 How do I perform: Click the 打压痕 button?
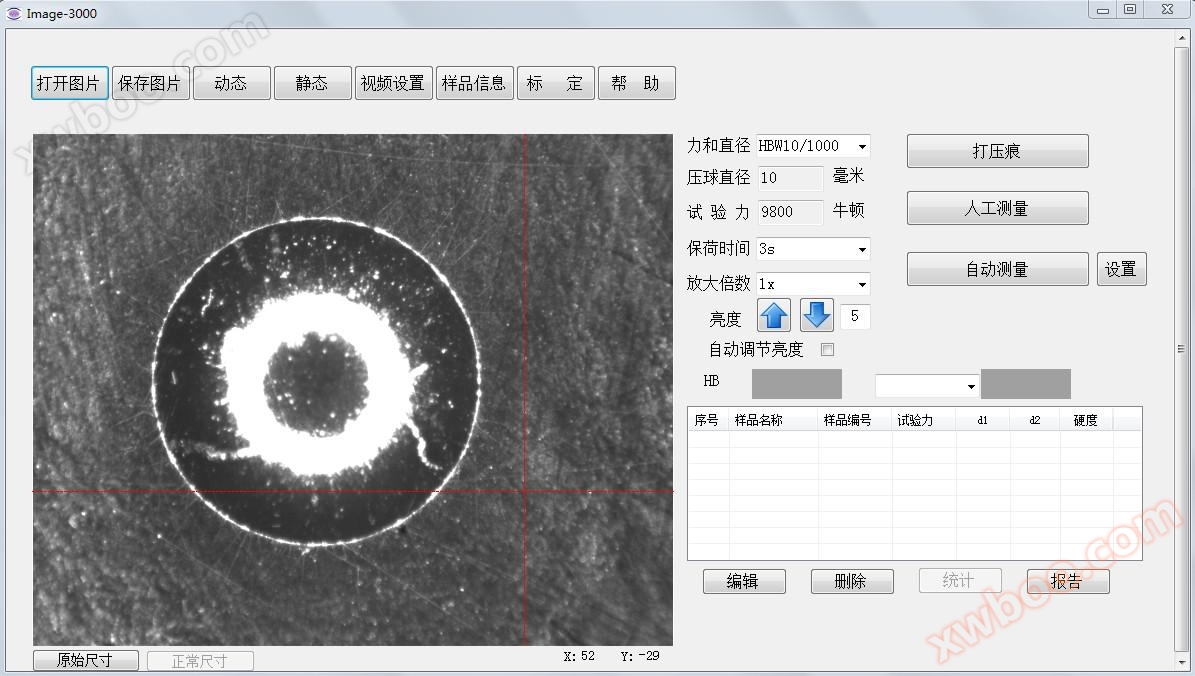pyautogui.click(x=997, y=151)
